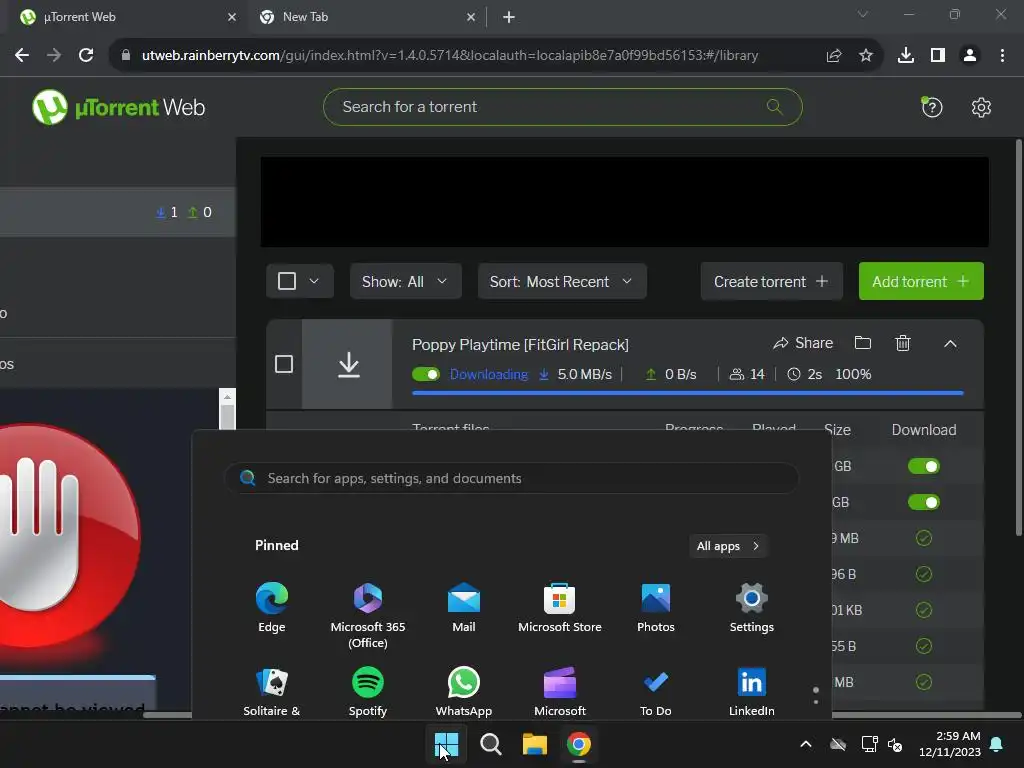Click the Chrome address bar URL
This screenshot has width=1024, height=768.
pyautogui.click(x=450, y=56)
